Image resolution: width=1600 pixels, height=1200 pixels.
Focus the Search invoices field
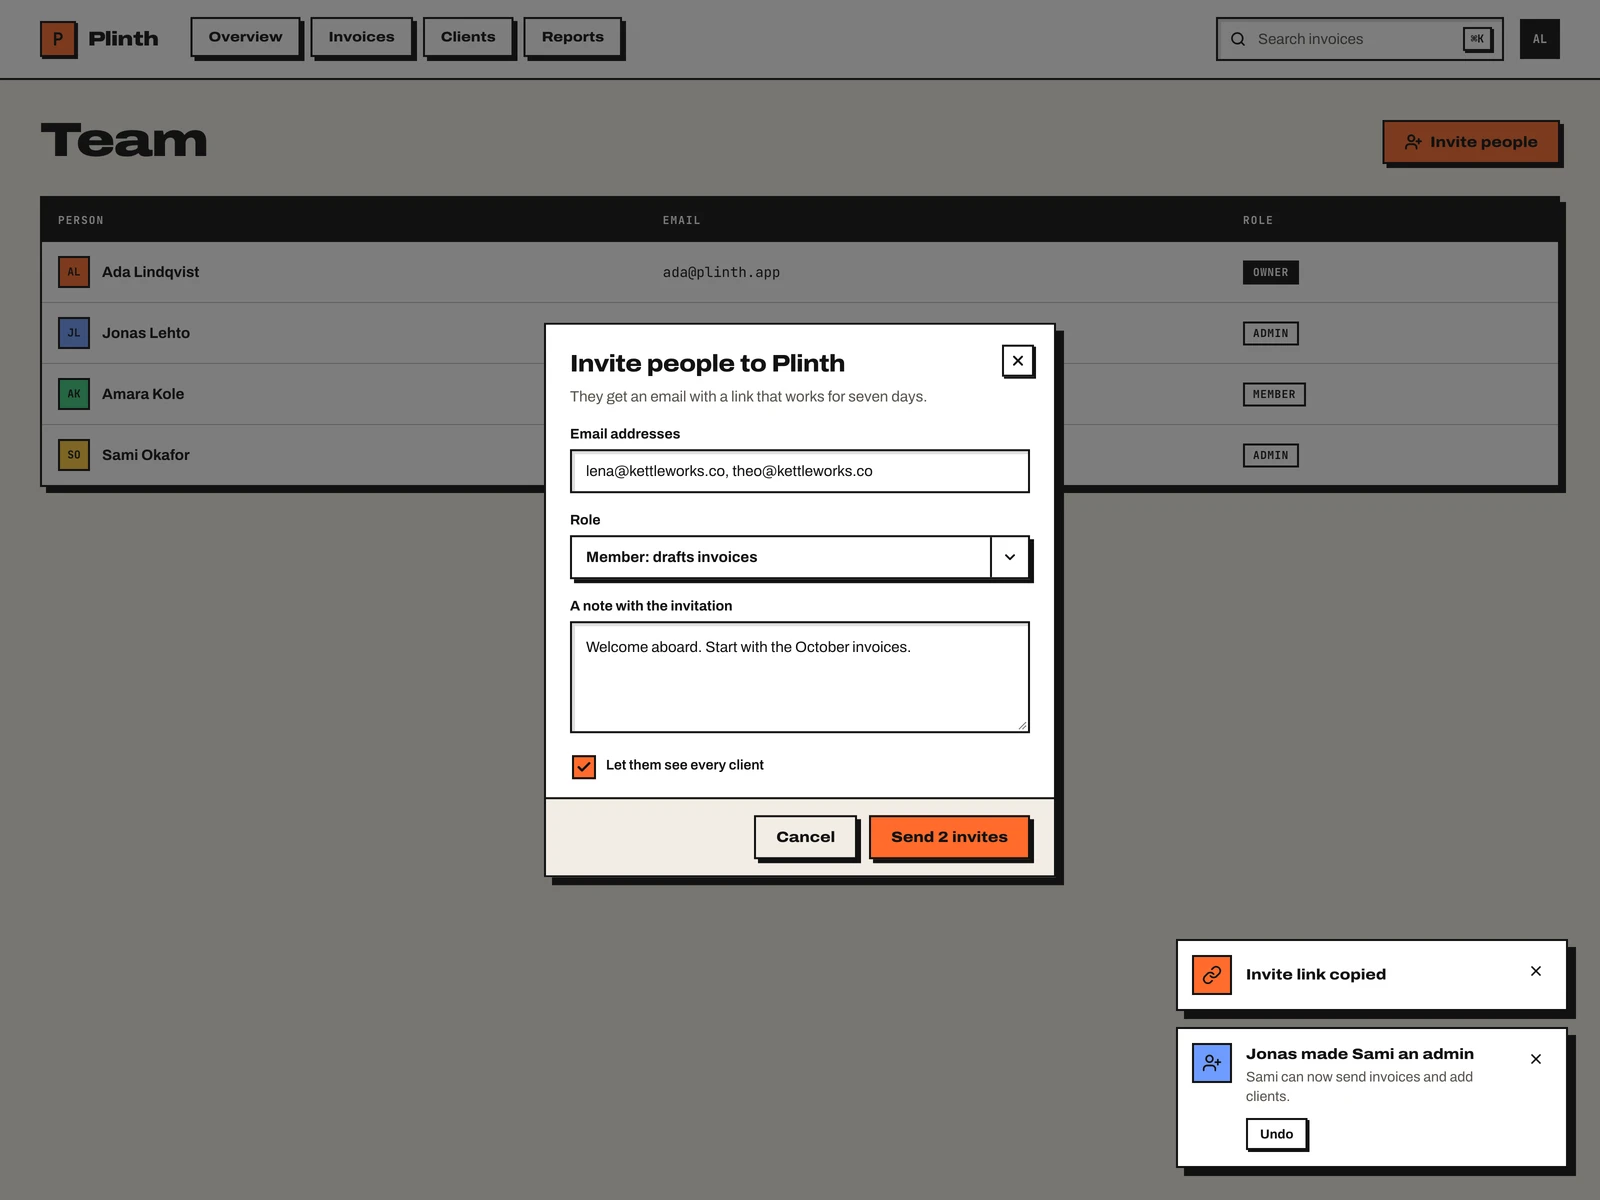pos(1360,39)
